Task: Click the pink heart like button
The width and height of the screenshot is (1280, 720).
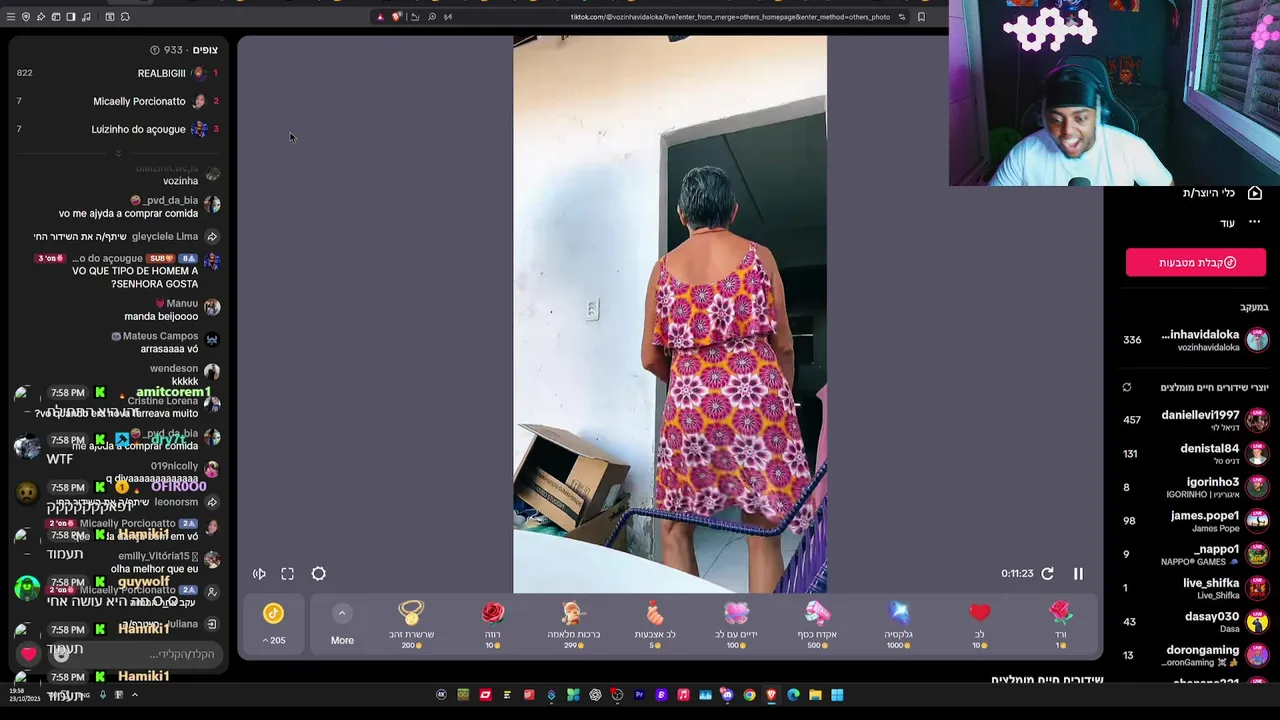Action: pyautogui.click(x=28, y=654)
